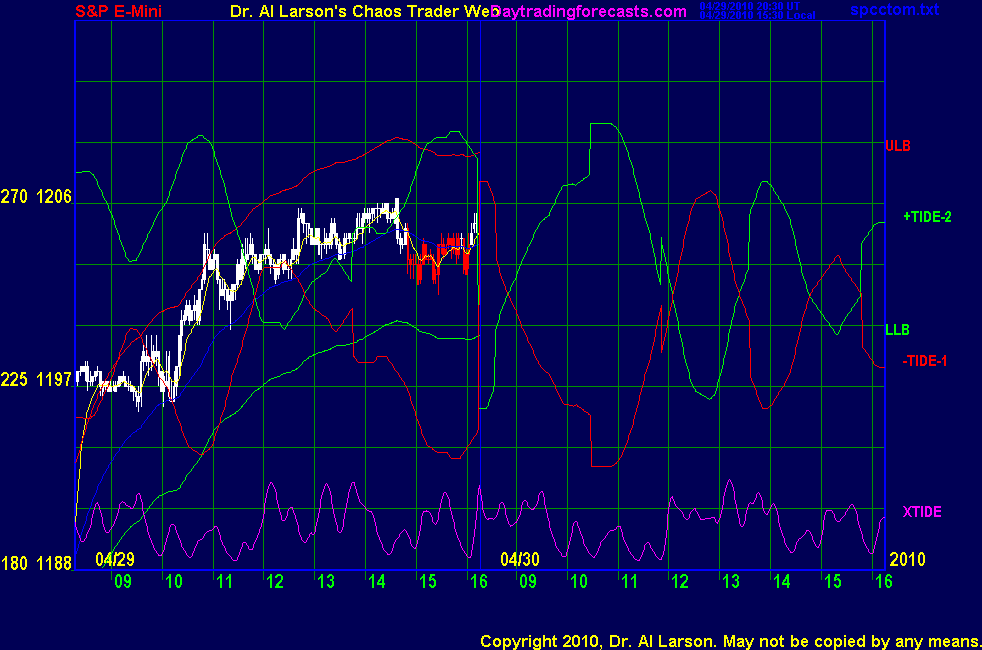This screenshot has height=650, width=982.
Task: Click hour 16 of 04/30 session
Action: 884,582
